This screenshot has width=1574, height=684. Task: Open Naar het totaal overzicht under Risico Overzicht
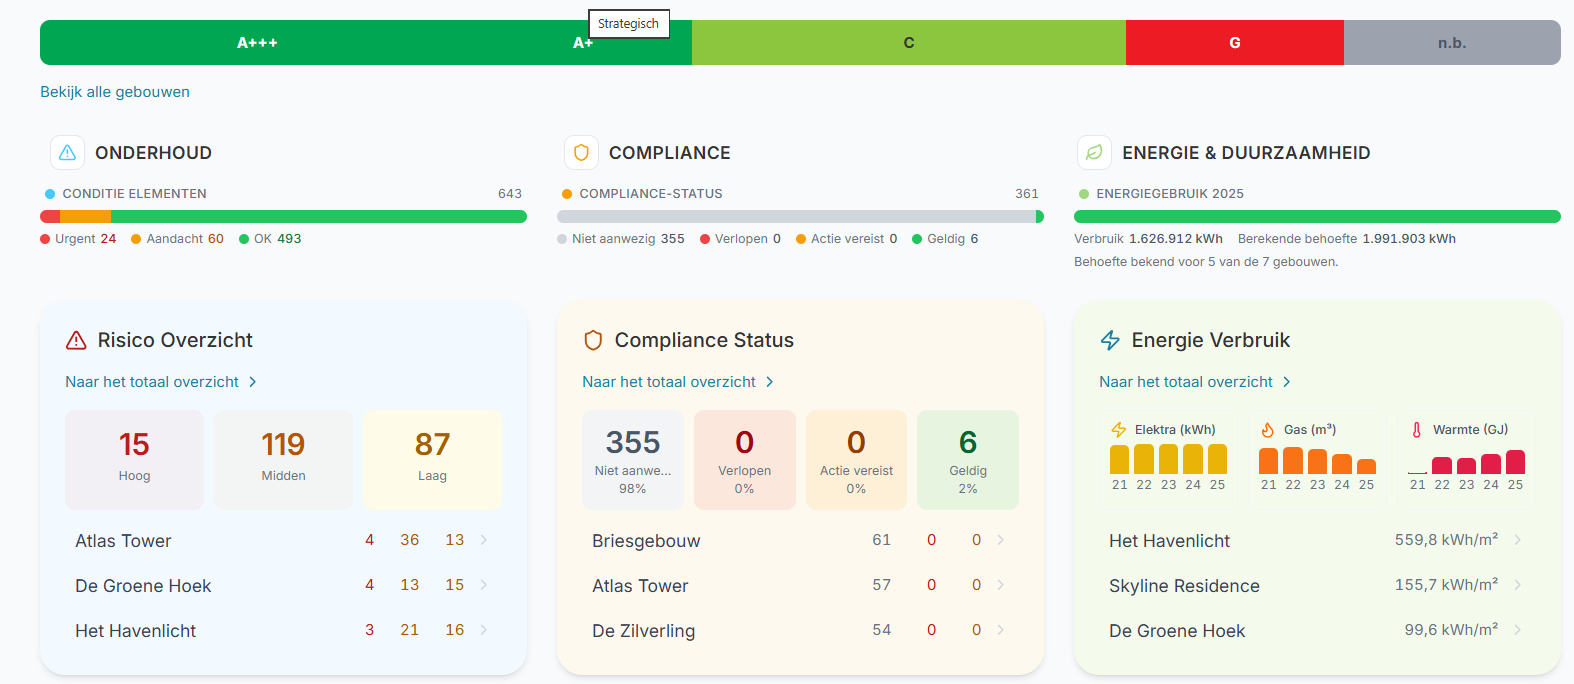click(x=161, y=382)
